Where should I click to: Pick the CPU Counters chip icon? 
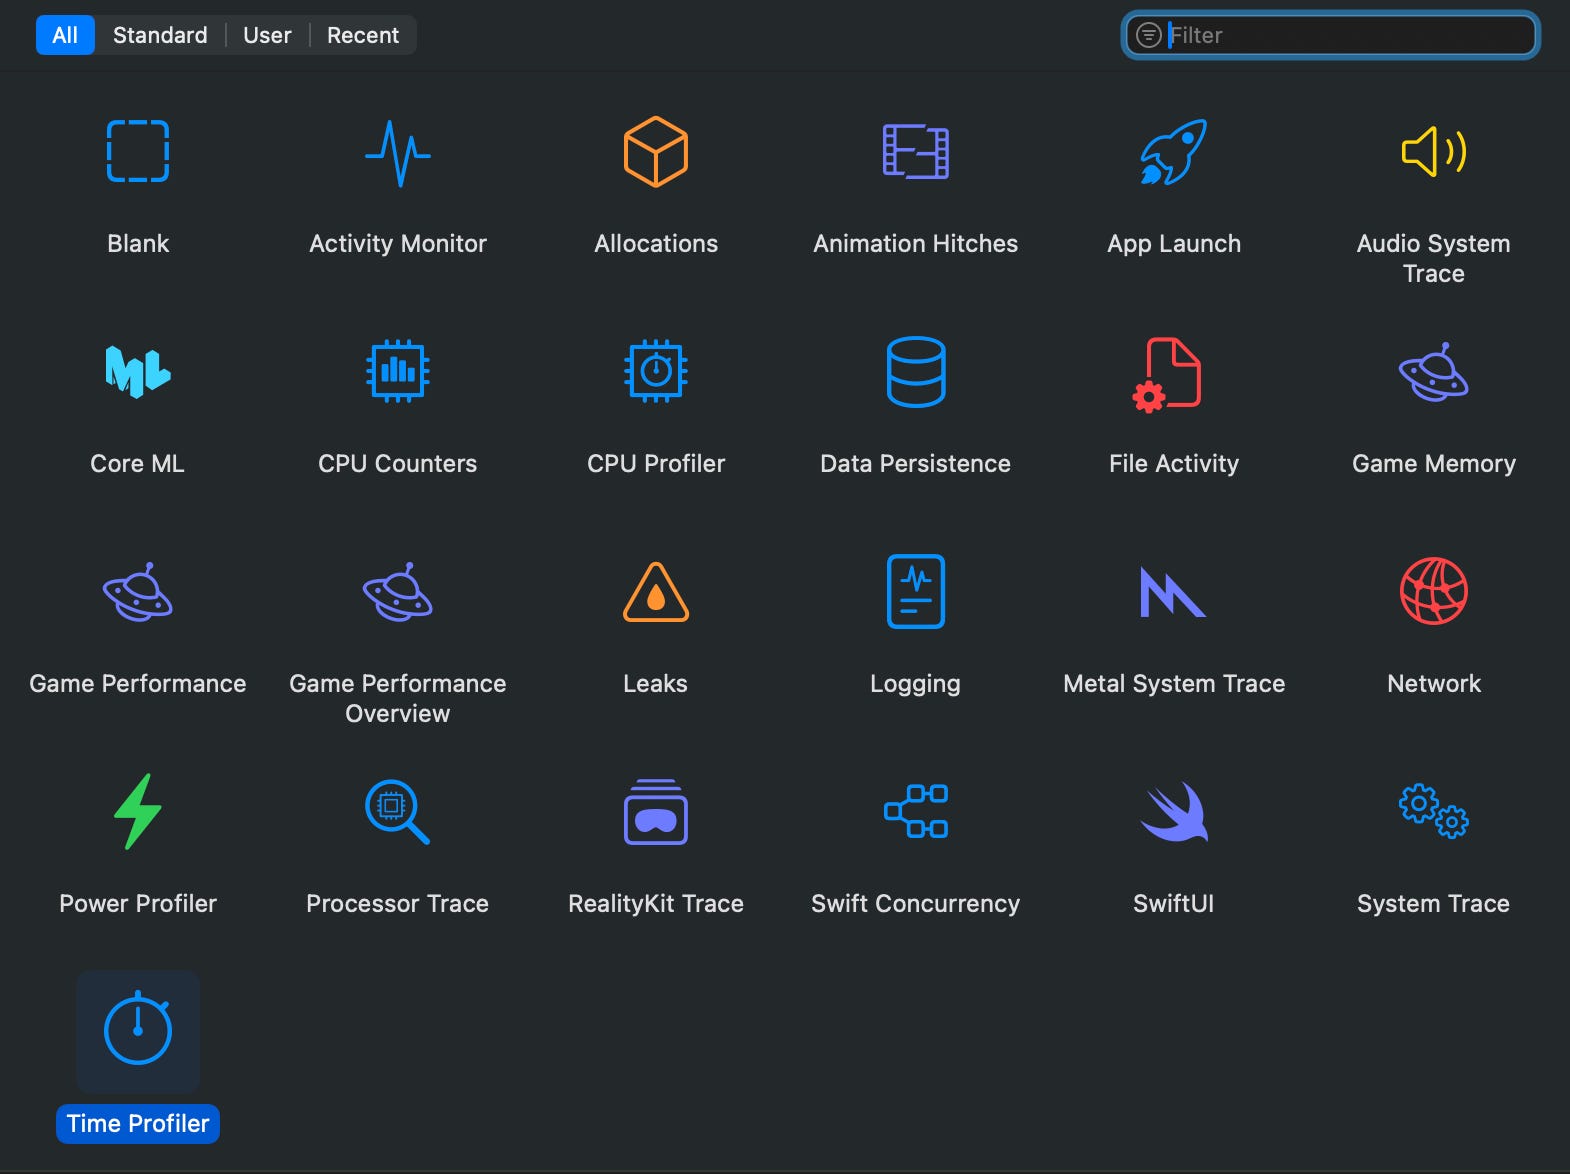click(398, 371)
